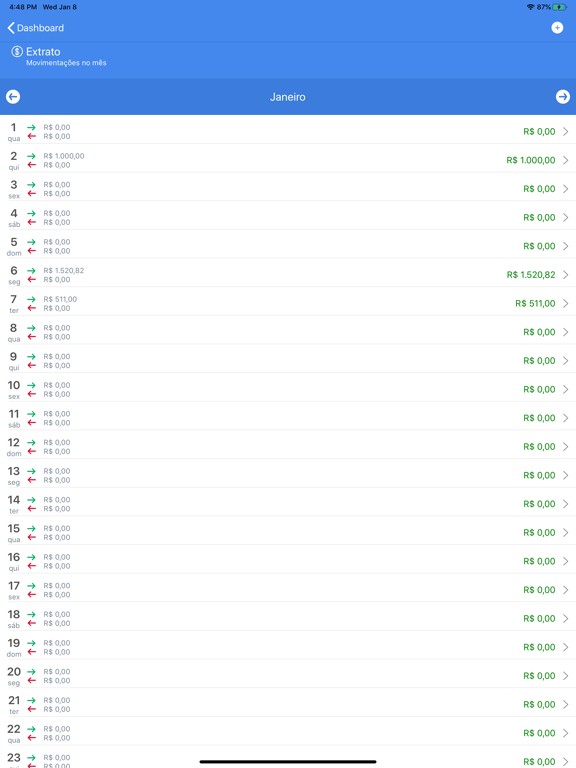The height and width of the screenshot is (768, 576).
Task: Tap green income arrow for day 18
Action: [x=31, y=615]
